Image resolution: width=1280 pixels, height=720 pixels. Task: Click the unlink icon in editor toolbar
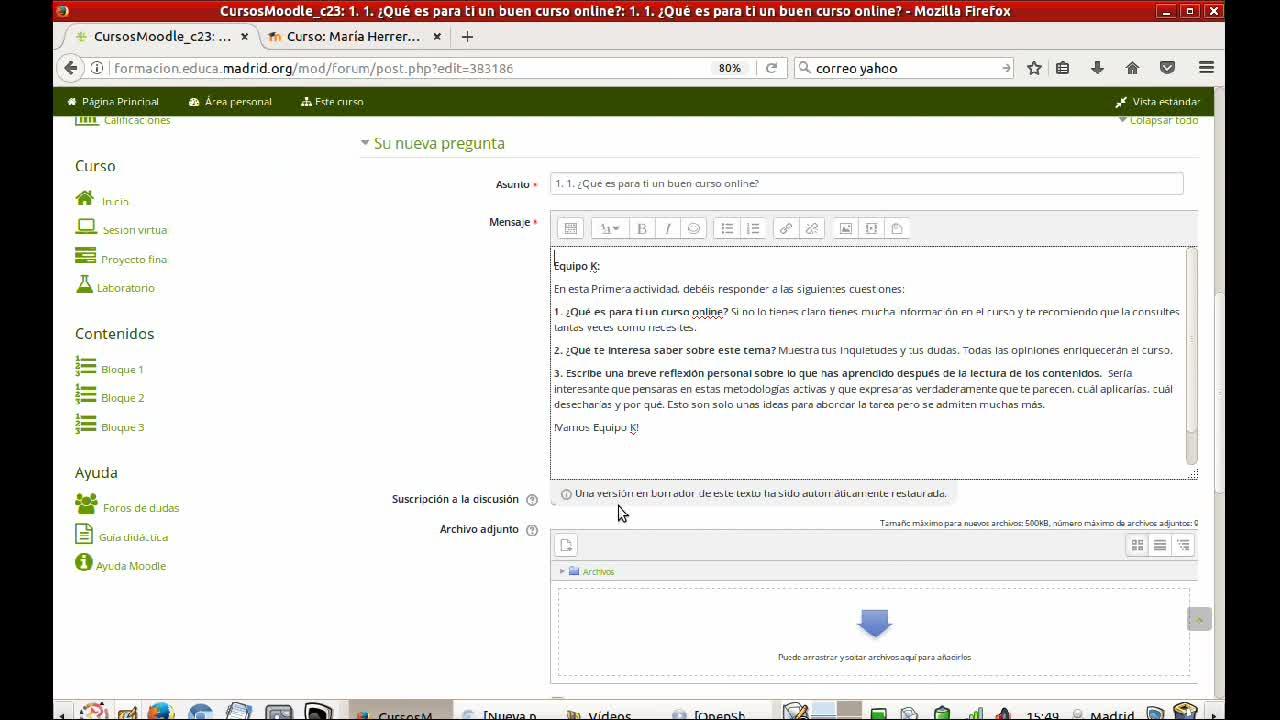pos(812,229)
